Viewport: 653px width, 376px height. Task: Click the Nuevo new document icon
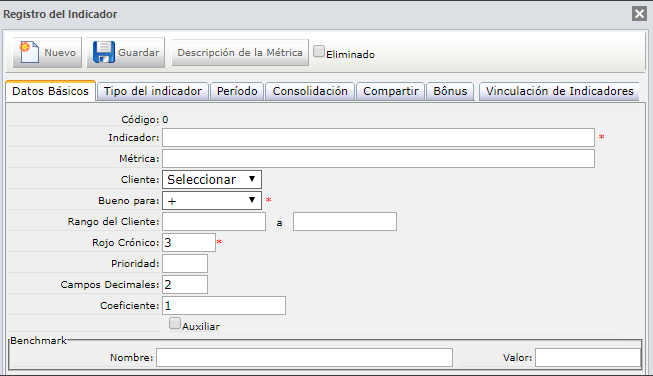[x=30, y=52]
